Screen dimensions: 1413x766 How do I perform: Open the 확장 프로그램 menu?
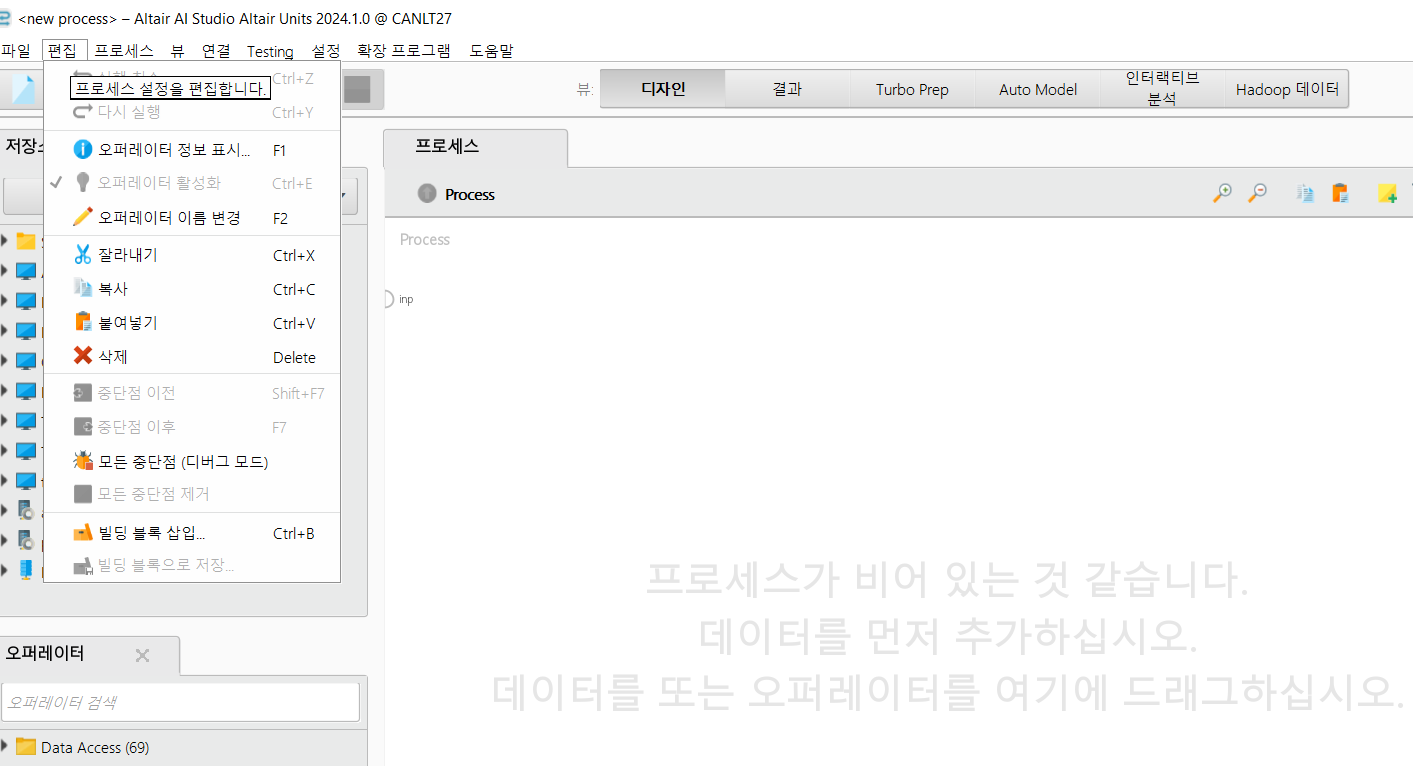[x=403, y=51]
